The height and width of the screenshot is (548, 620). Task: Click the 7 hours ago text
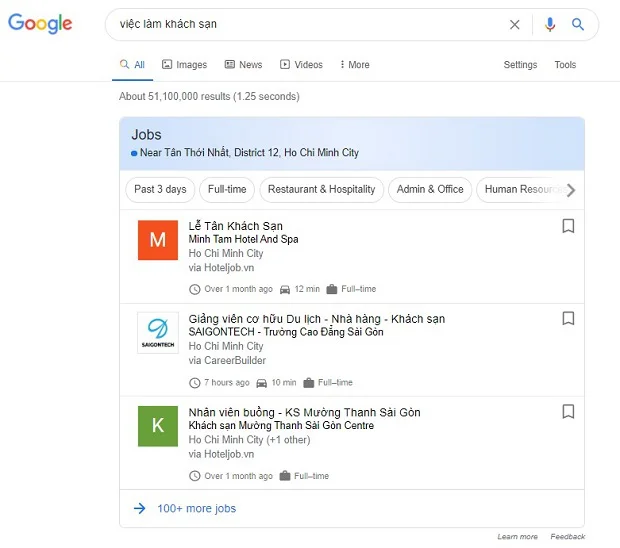227,383
